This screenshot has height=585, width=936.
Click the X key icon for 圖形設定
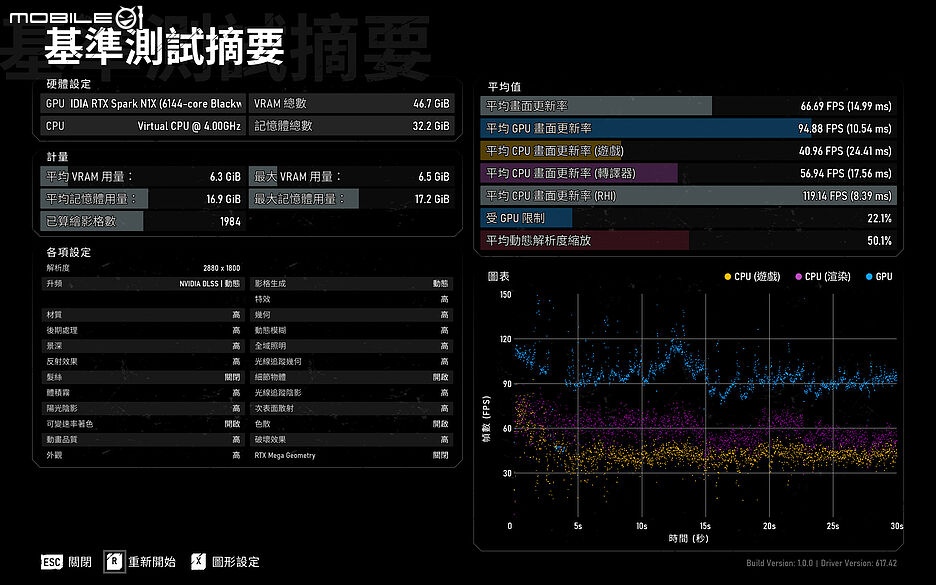(198, 561)
